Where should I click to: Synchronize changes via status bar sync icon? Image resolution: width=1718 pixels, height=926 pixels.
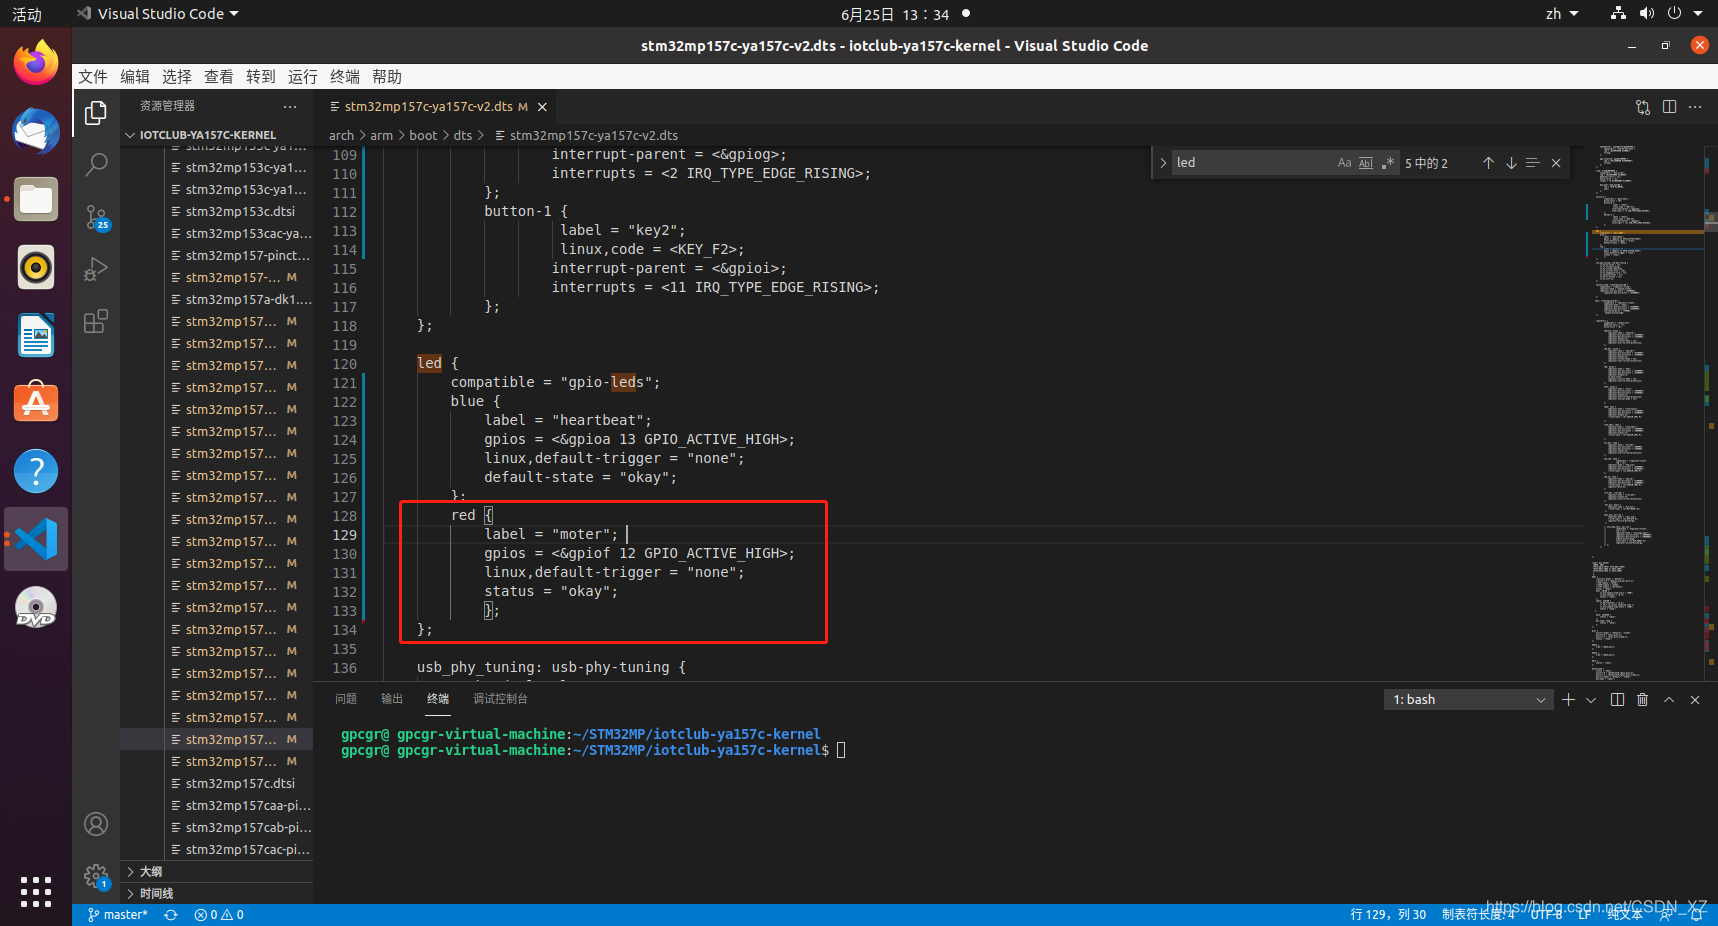(171, 915)
